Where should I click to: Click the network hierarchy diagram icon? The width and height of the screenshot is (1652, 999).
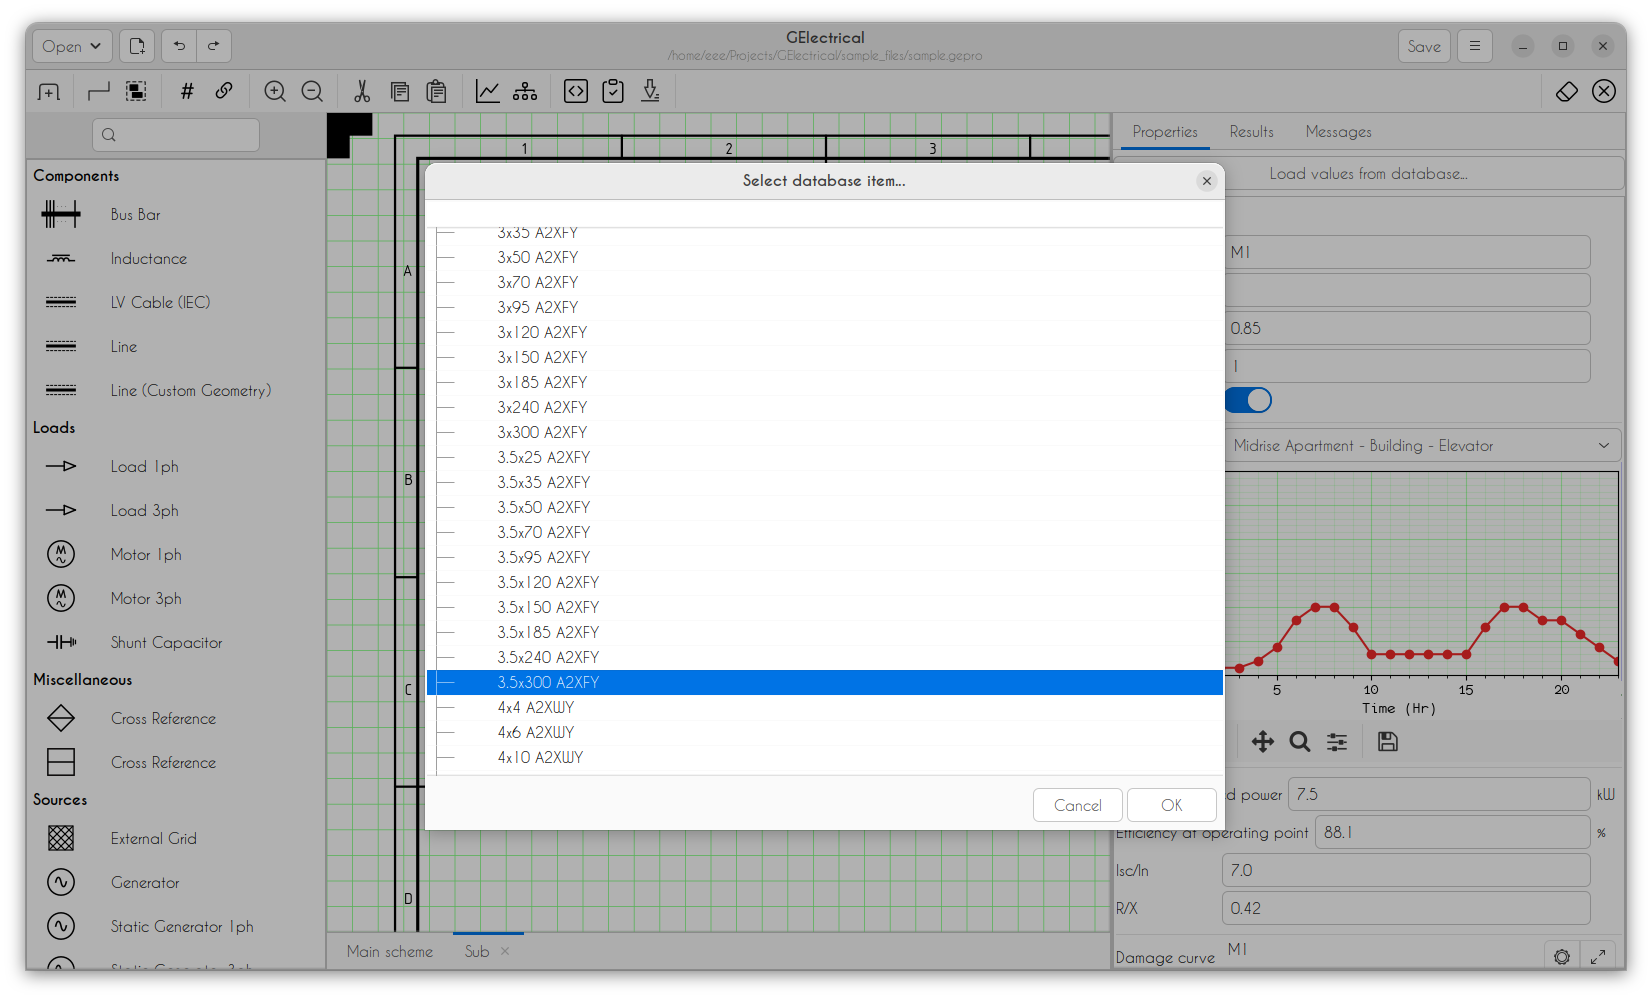click(x=525, y=92)
